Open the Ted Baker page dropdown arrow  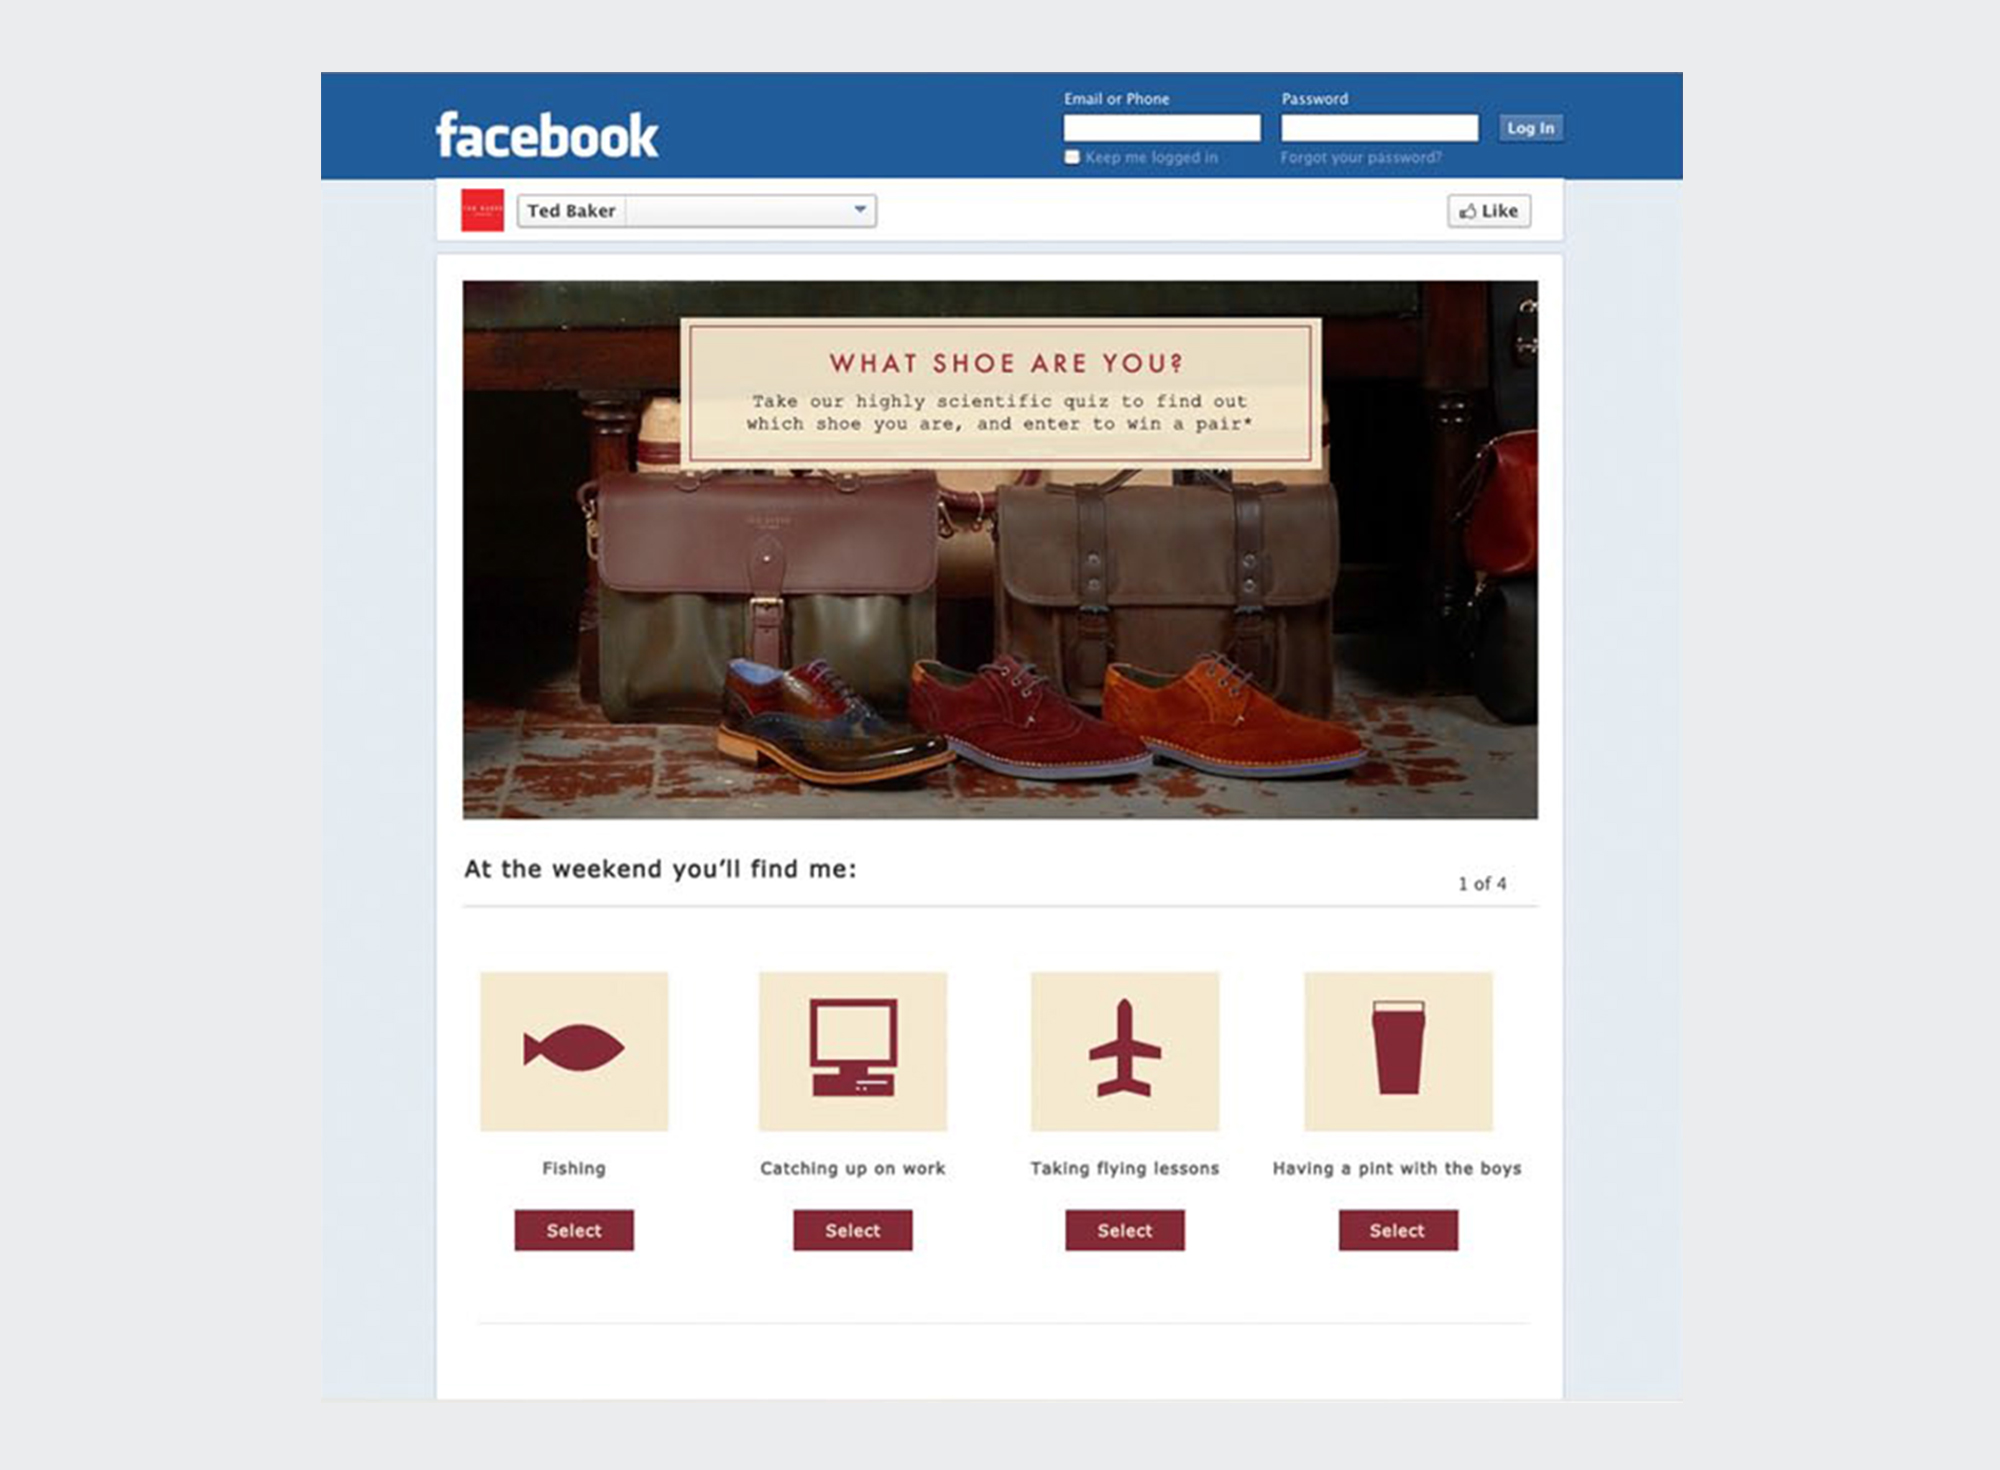click(860, 210)
